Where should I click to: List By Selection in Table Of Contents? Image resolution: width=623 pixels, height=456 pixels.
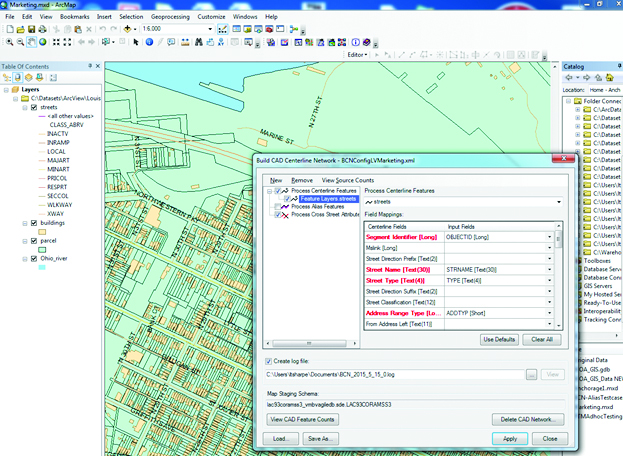tap(39, 77)
